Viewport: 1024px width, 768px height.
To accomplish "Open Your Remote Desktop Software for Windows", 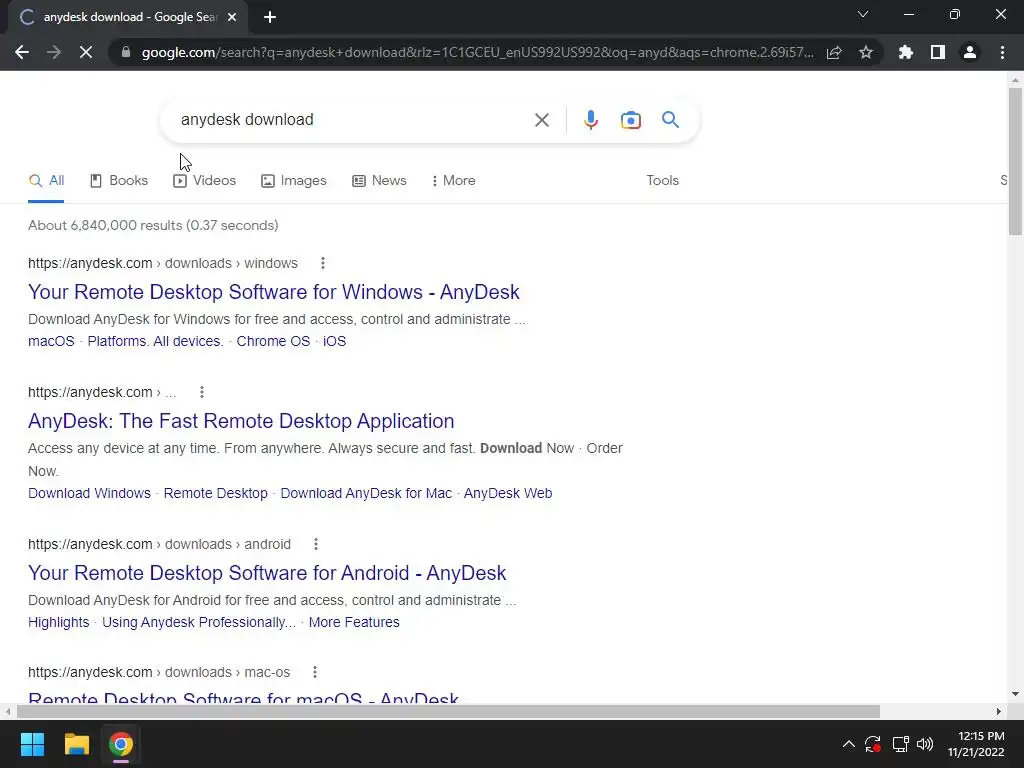I will pos(274,292).
